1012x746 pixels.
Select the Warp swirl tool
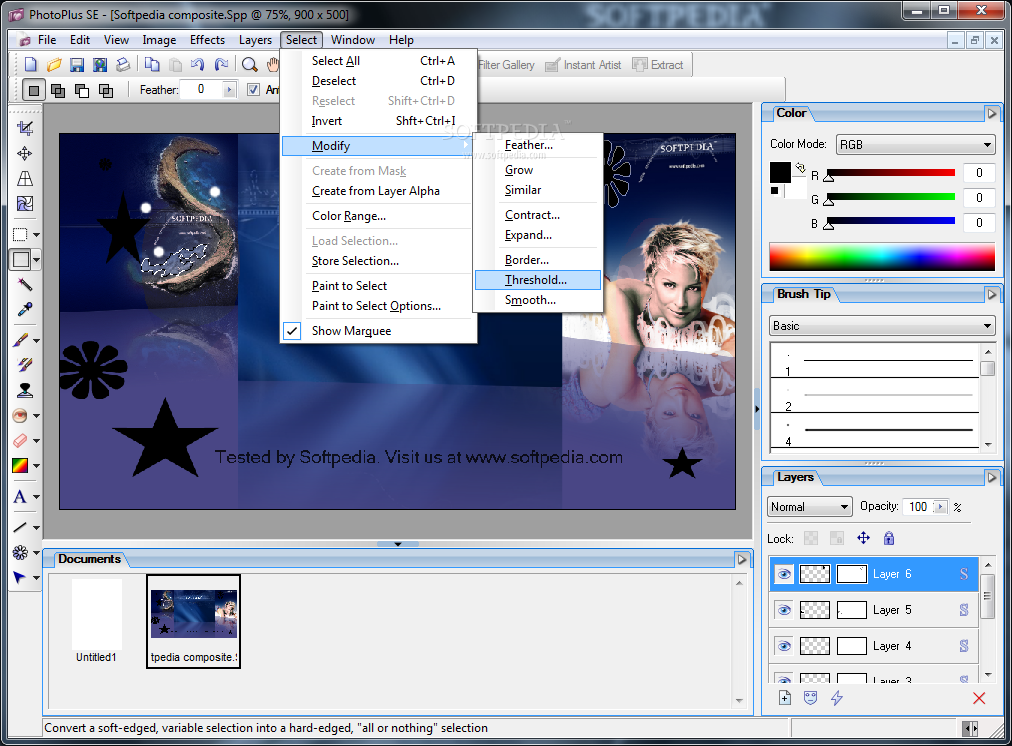tap(25, 204)
